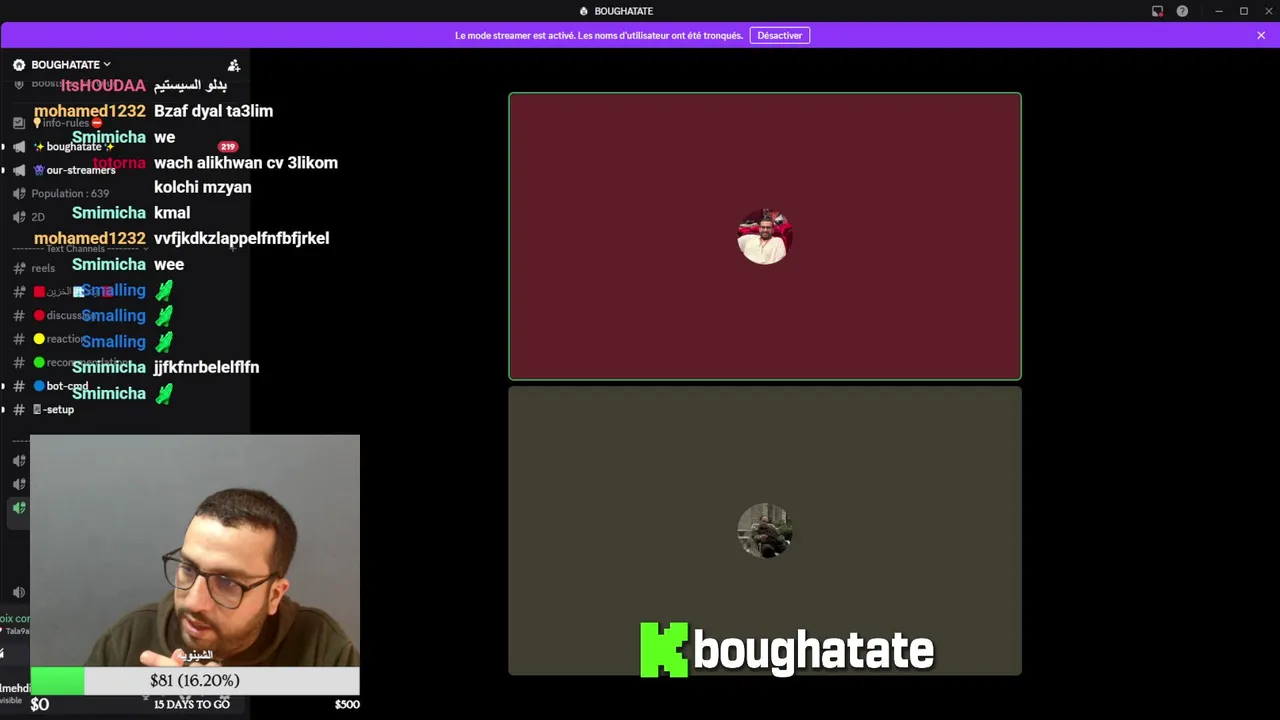The height and width of the screenshot is (720, 1280).
Task: Click the 219 unread mentions badge
Action: [x=227, y=147]
